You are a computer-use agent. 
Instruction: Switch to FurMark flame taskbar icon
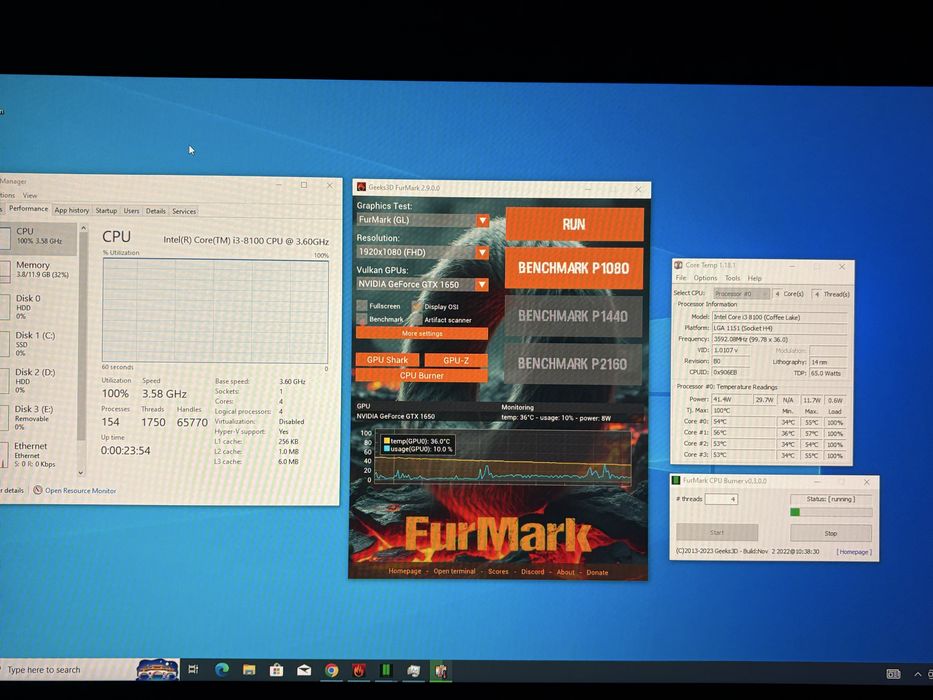click(359, 671)
